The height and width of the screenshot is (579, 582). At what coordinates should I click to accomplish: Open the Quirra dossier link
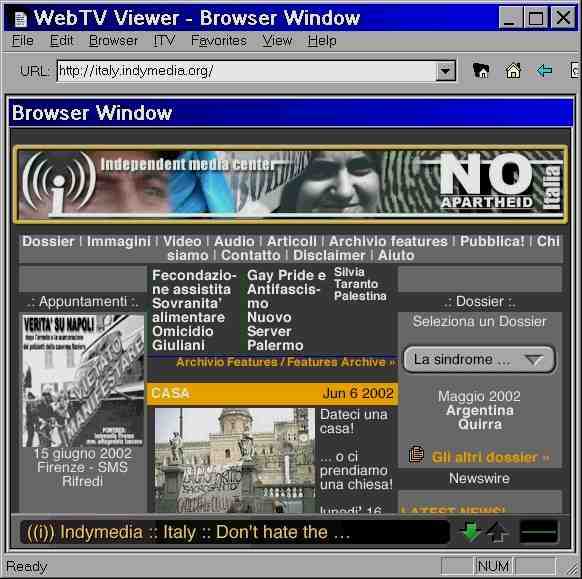[480, 424]
